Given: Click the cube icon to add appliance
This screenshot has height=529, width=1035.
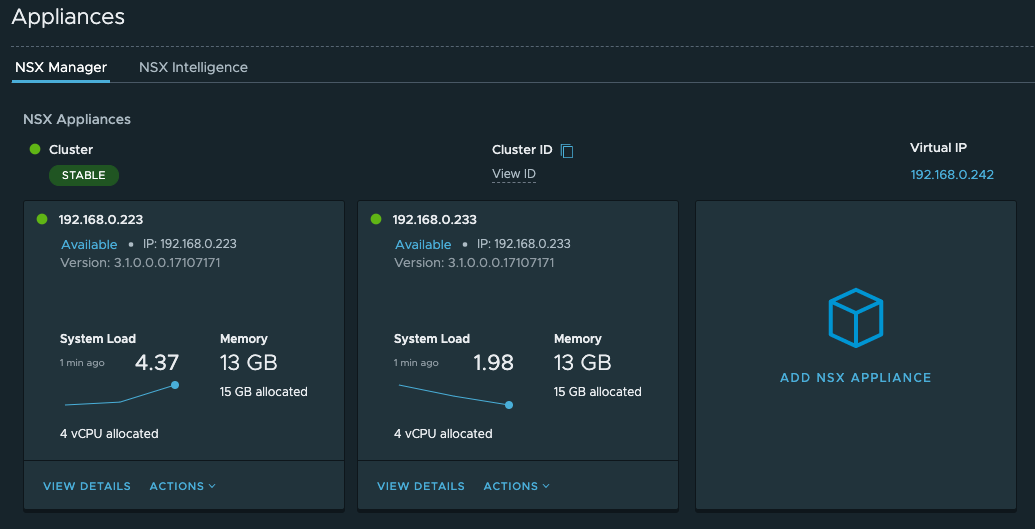Looking at the screenshot, I should 855,318.
